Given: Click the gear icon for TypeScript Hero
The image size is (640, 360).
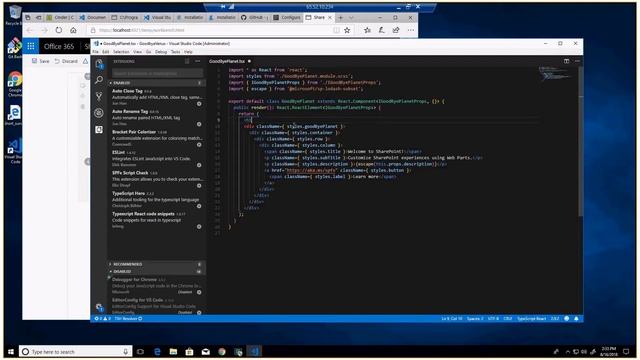Looking at the screenshot, I should pos(199,206).
